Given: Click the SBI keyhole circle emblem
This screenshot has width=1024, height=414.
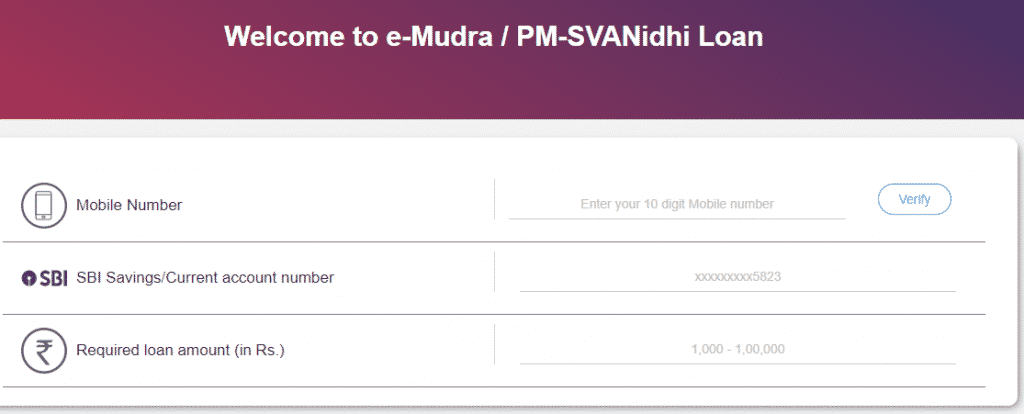Looking at the screenshot, I should pos(28,278).
